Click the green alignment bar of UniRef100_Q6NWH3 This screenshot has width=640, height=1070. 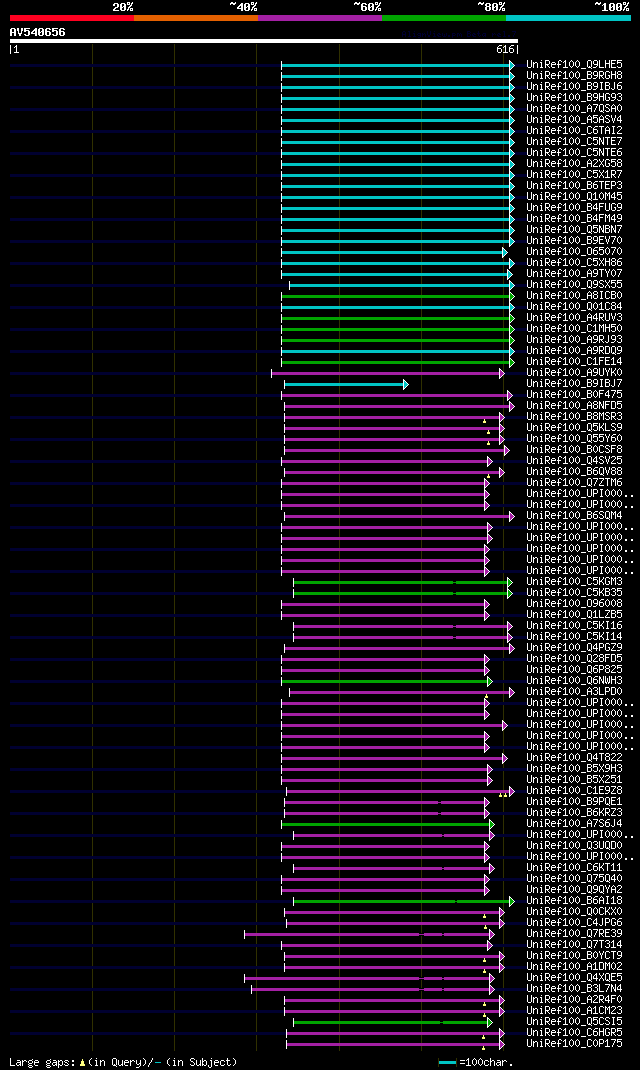pyautogui.click(x=386, y=682)
